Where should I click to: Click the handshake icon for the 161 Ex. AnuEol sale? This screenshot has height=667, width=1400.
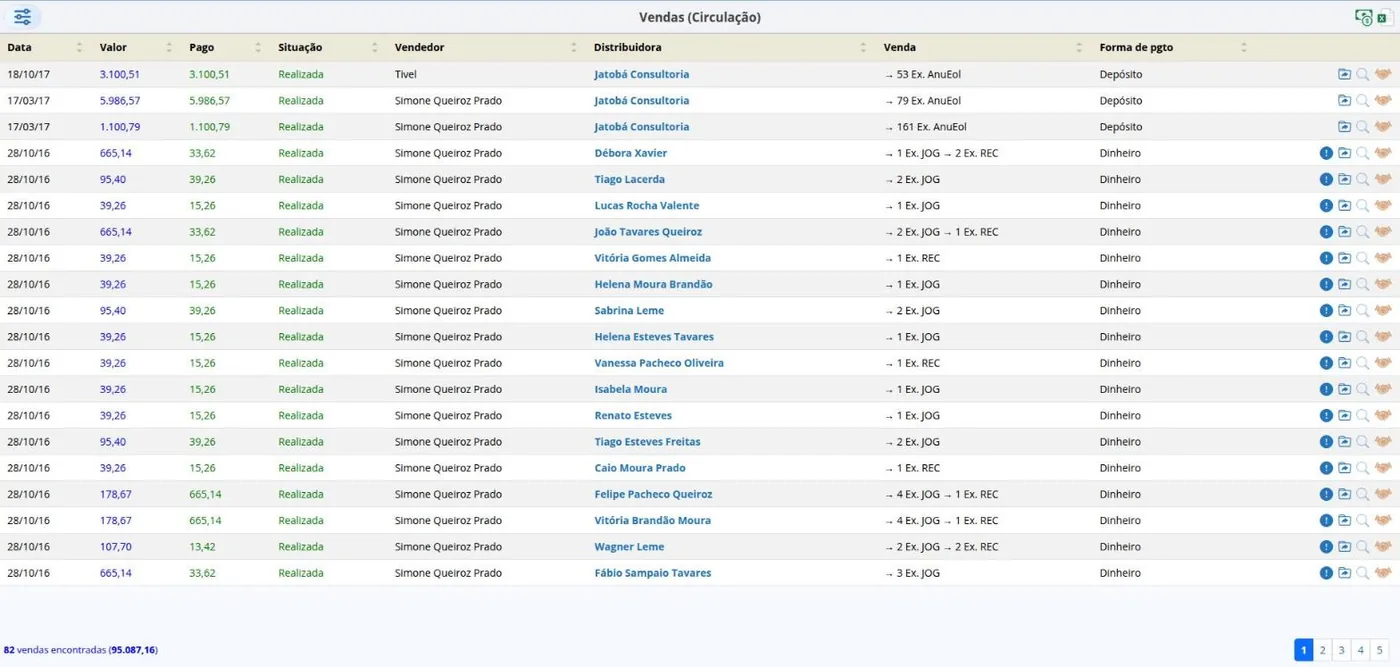tap(1383, 127)
